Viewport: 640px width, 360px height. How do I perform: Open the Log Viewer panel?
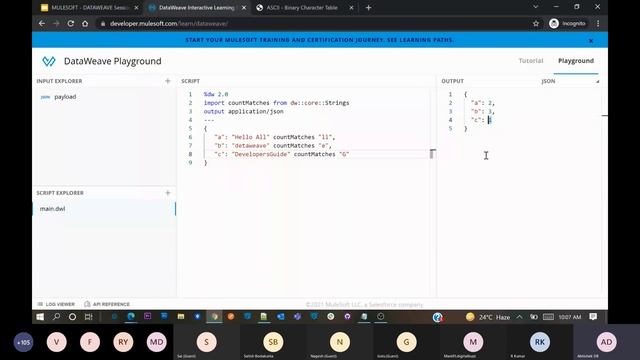pyautogui.click(x=56, y=304)
